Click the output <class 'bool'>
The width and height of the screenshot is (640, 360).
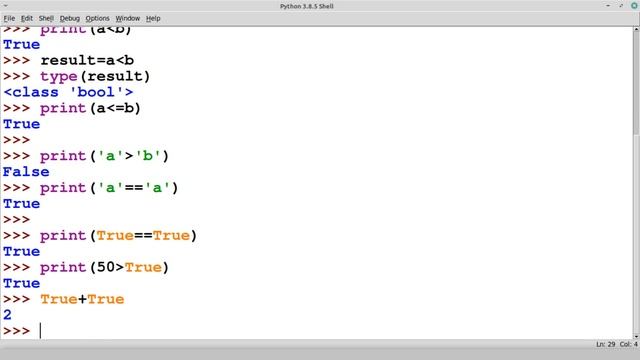click(68, 92)
